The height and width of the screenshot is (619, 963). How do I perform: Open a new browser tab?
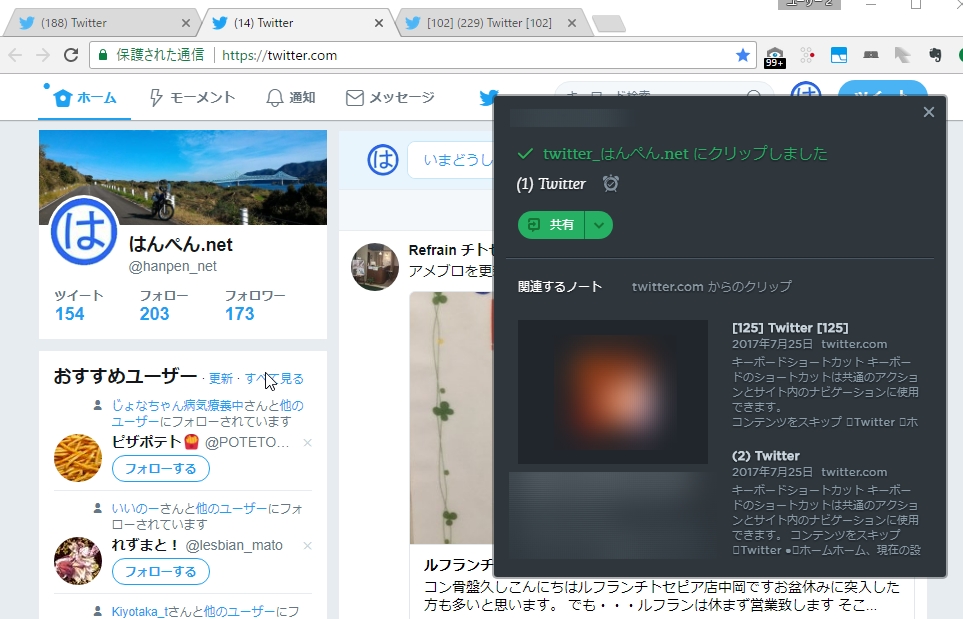tap(609, 24)
